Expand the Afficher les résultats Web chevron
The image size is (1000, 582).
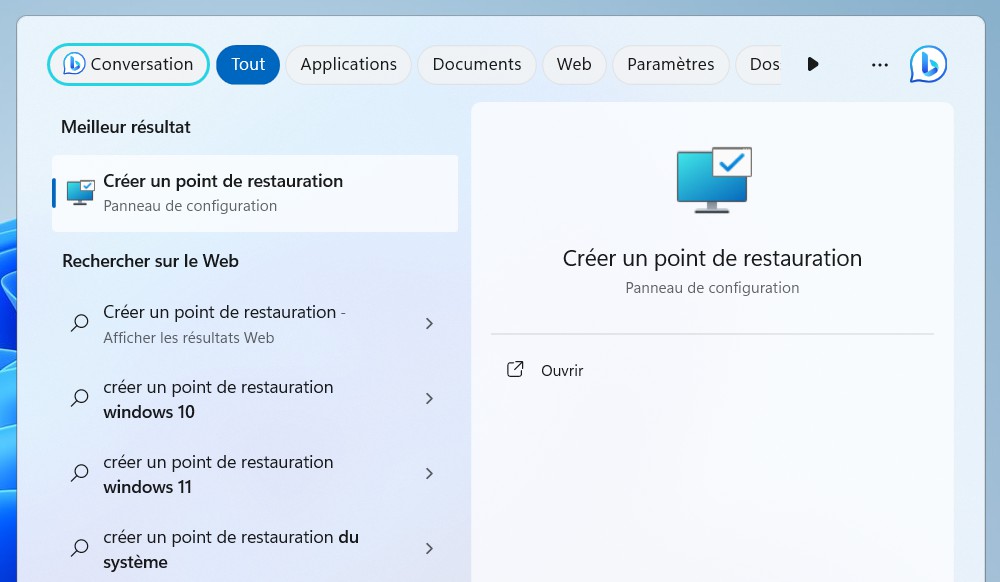429,323
